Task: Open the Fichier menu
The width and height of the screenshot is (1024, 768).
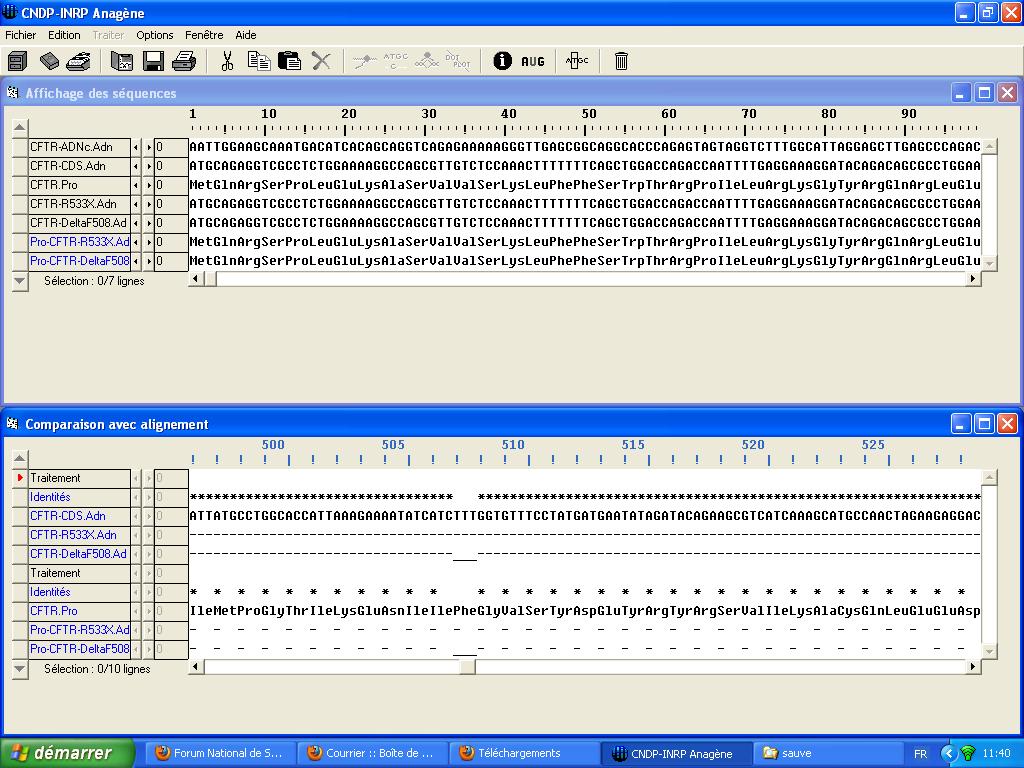Action: tap(20, 35)
